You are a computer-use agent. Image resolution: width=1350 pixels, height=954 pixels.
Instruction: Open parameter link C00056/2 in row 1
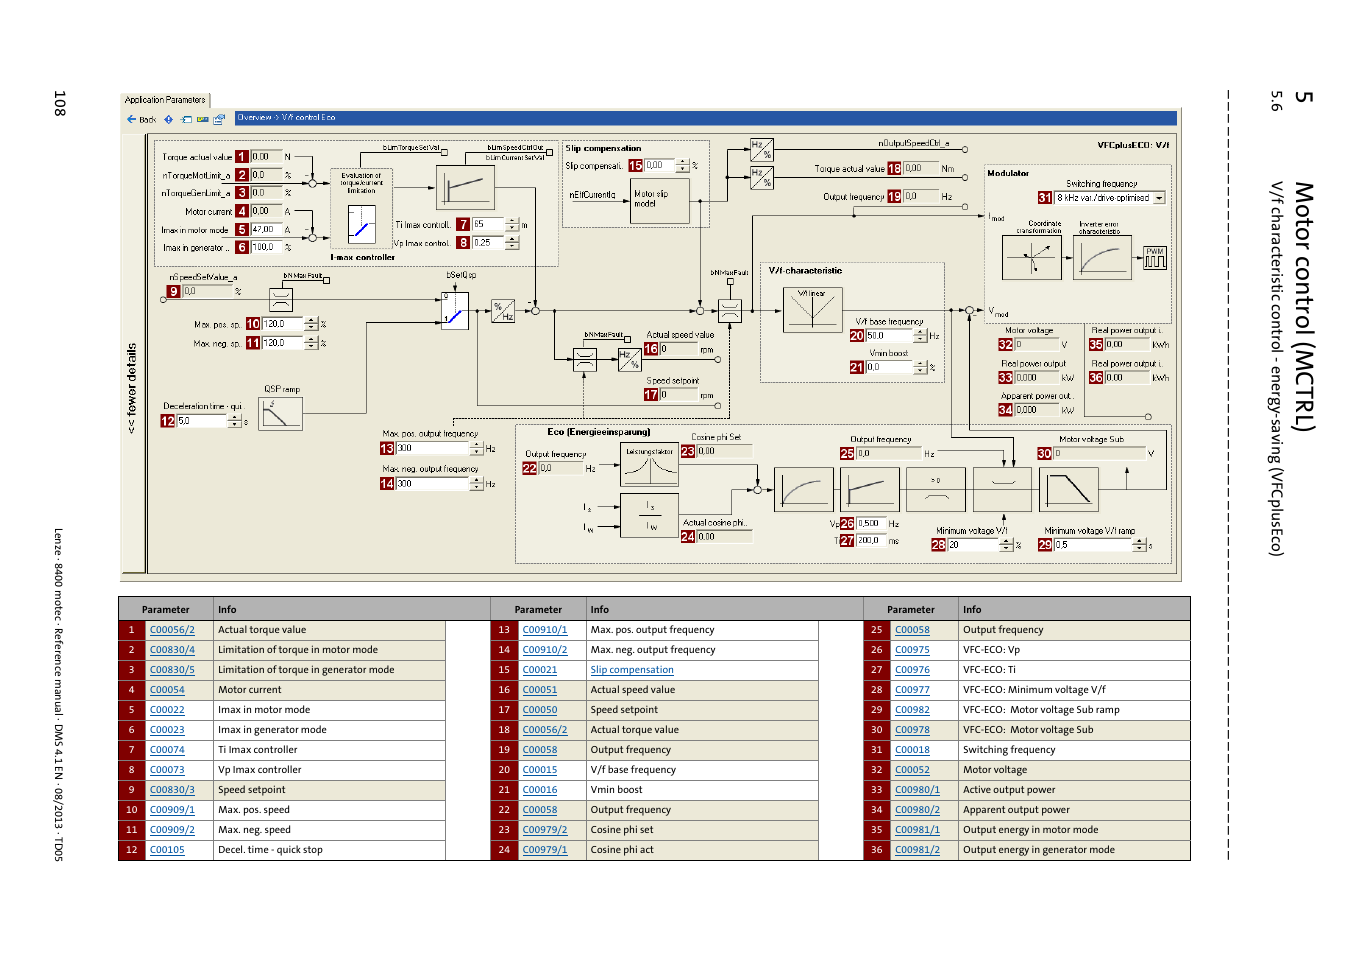[x=172, y=630]
